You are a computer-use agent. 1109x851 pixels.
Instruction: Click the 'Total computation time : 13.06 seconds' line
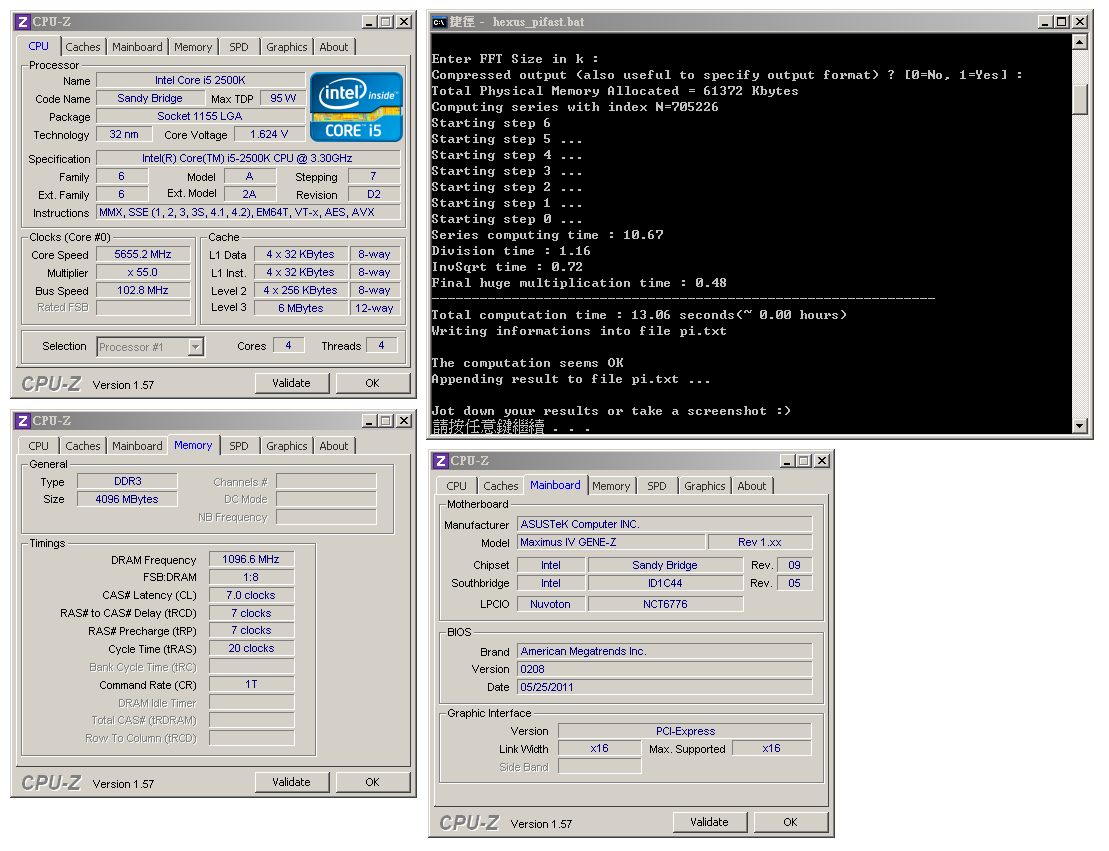point(639,315)
